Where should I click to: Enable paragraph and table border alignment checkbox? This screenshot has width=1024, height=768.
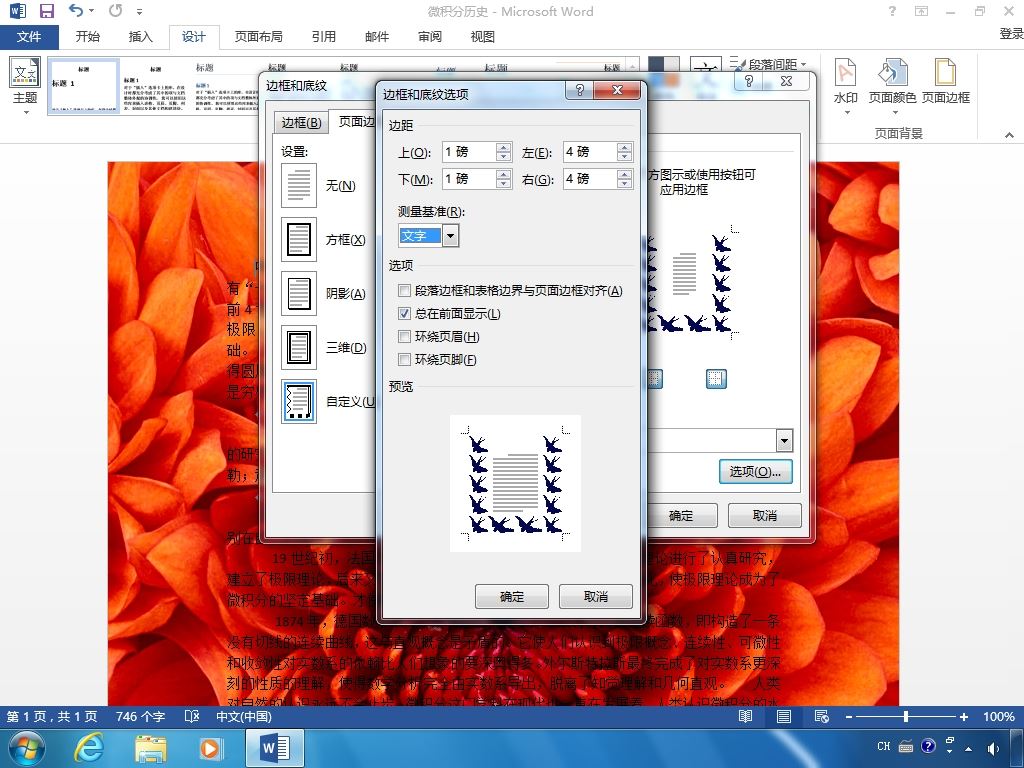[x=404, y=291]
